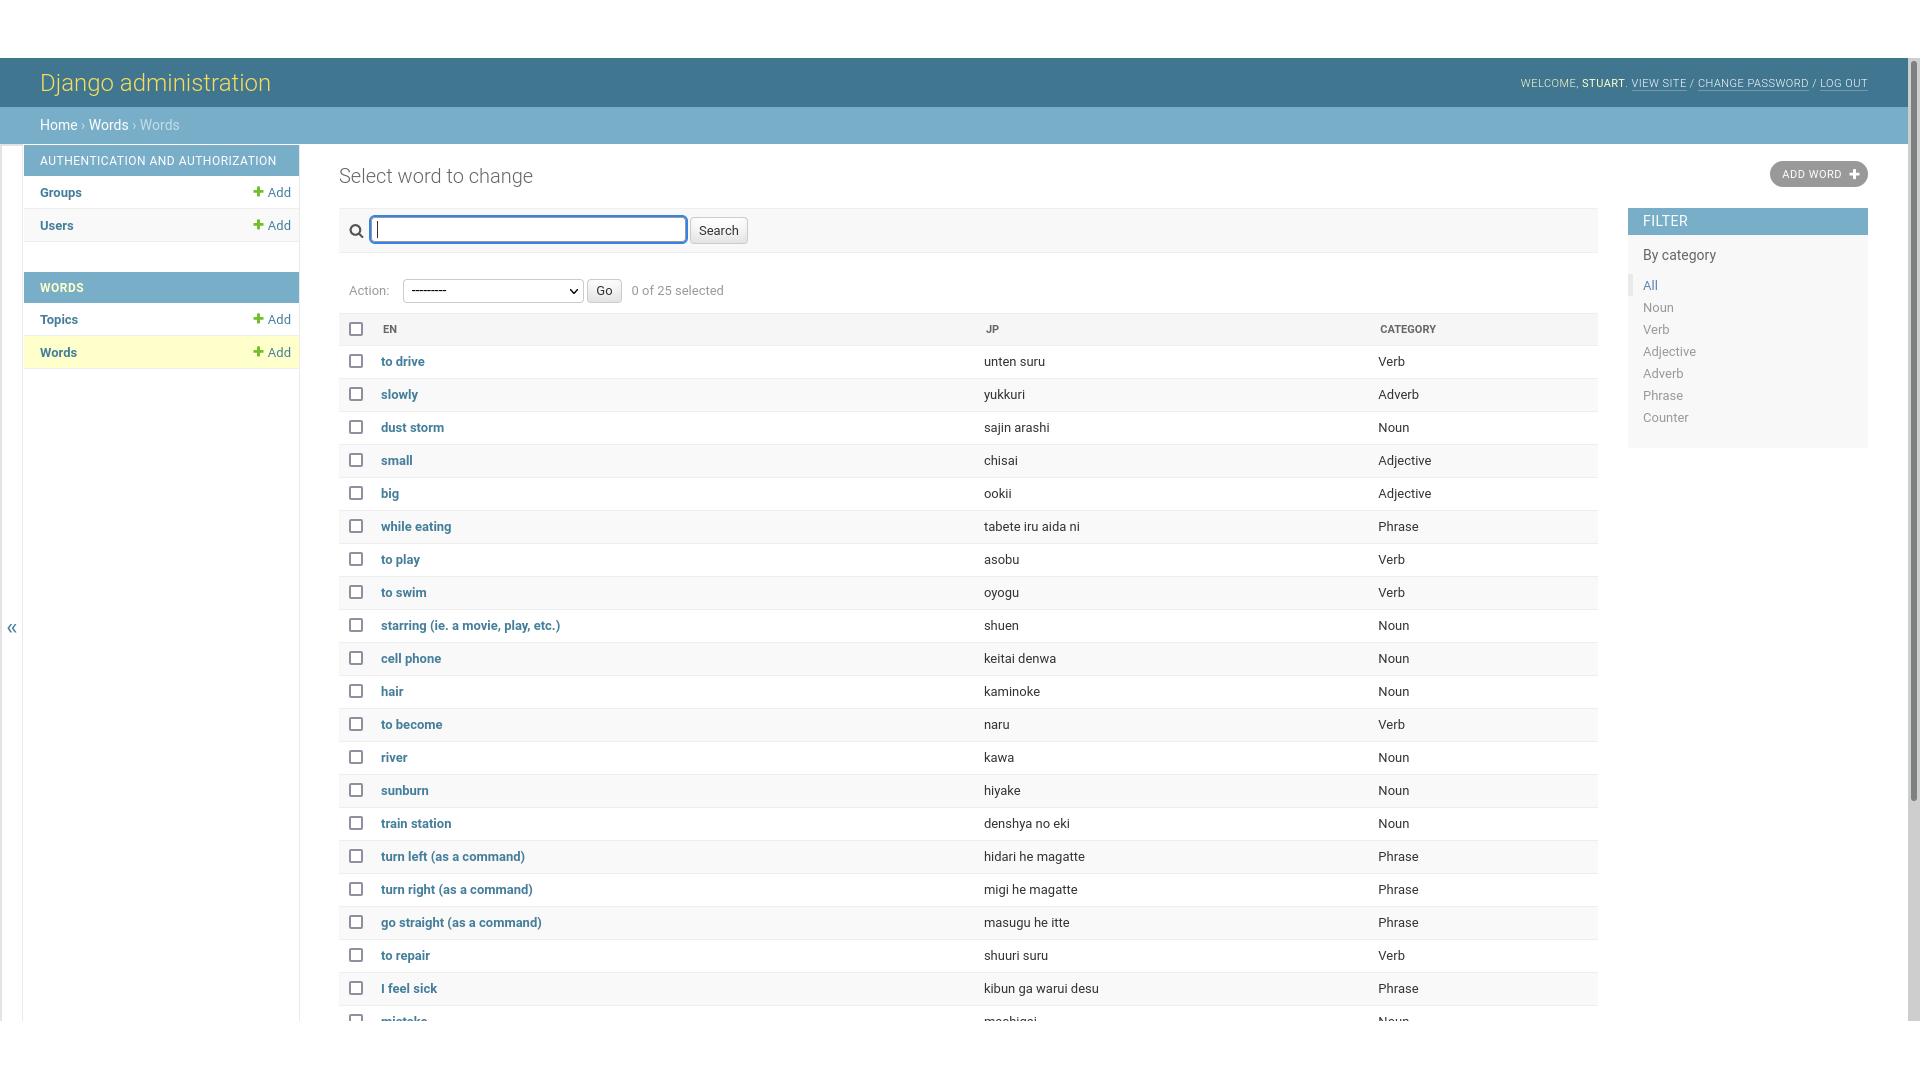Image resolution: width=1920 pixels, height=1080 pixels.
Task: Filter words by Counter category
Action: pyautogui.click(x=1666, y=417)
